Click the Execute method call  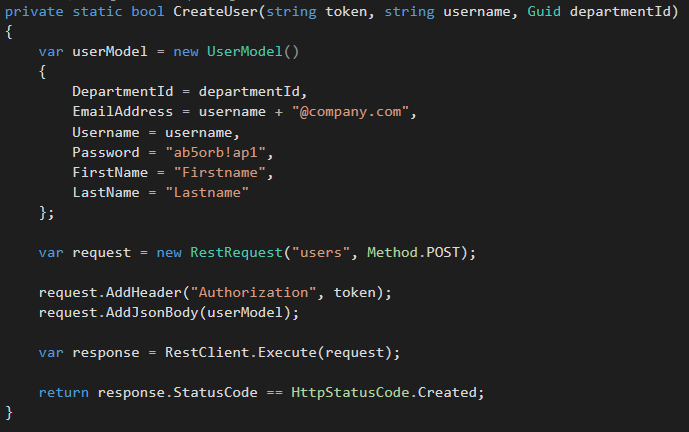coord(287,352)
